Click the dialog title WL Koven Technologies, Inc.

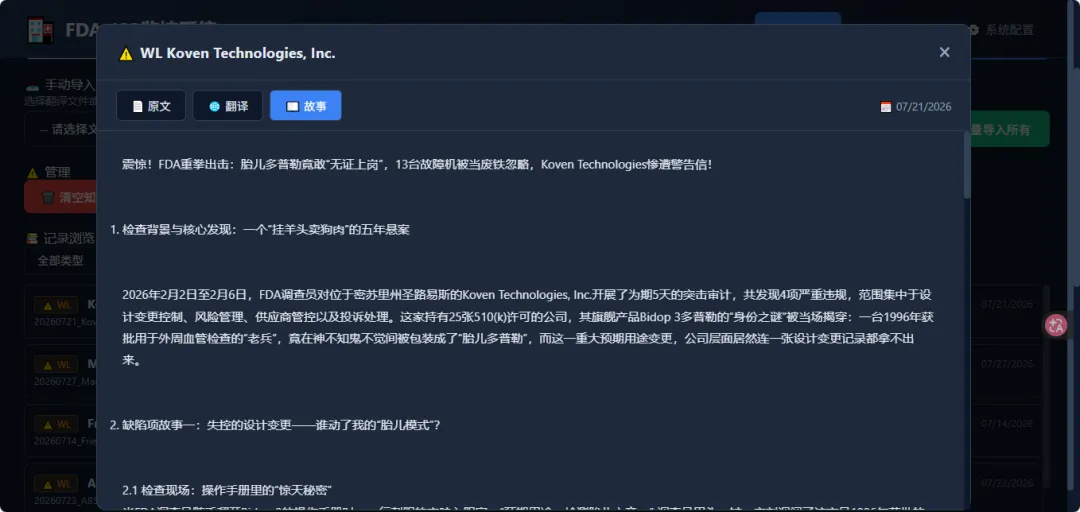click(x=238, y=53)
